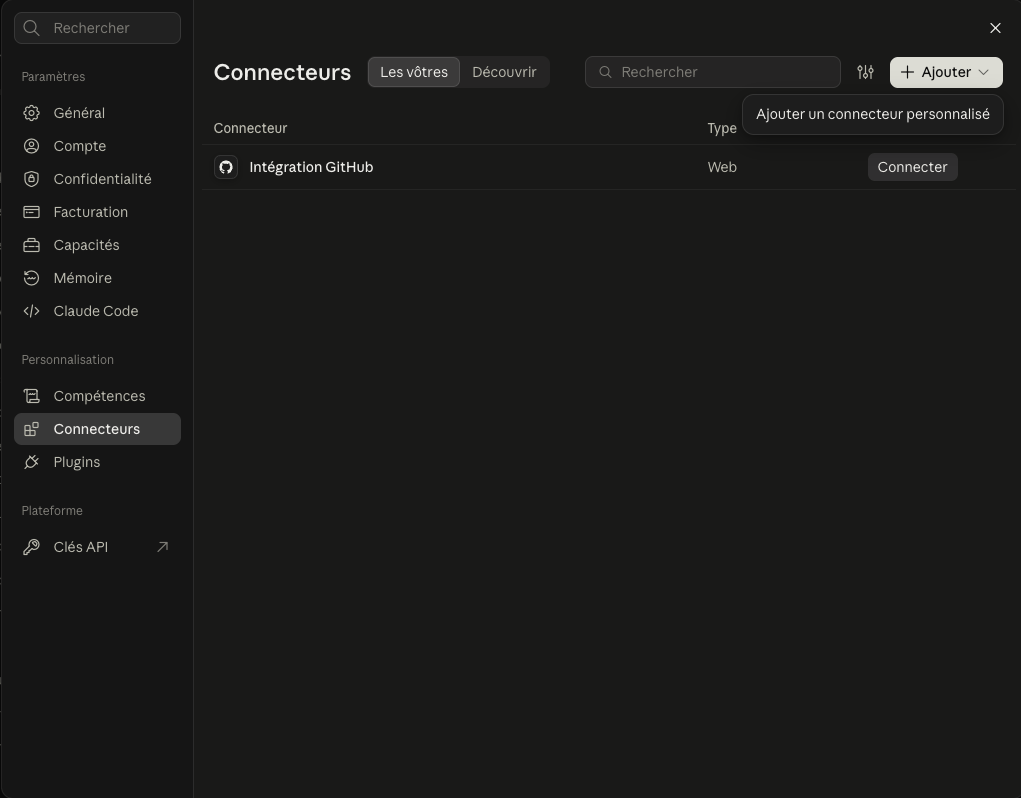
Task: Open the Clés API link
Action: tap(97, 547)
